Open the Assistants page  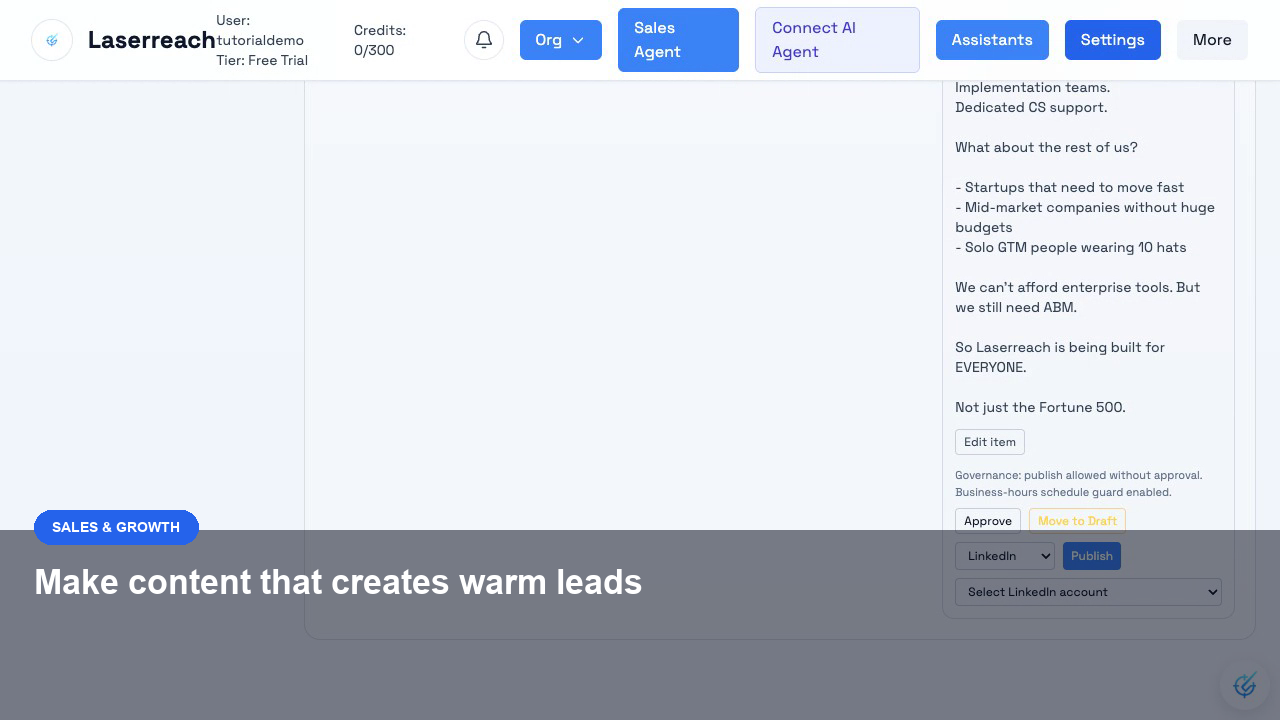coord(992,40)
